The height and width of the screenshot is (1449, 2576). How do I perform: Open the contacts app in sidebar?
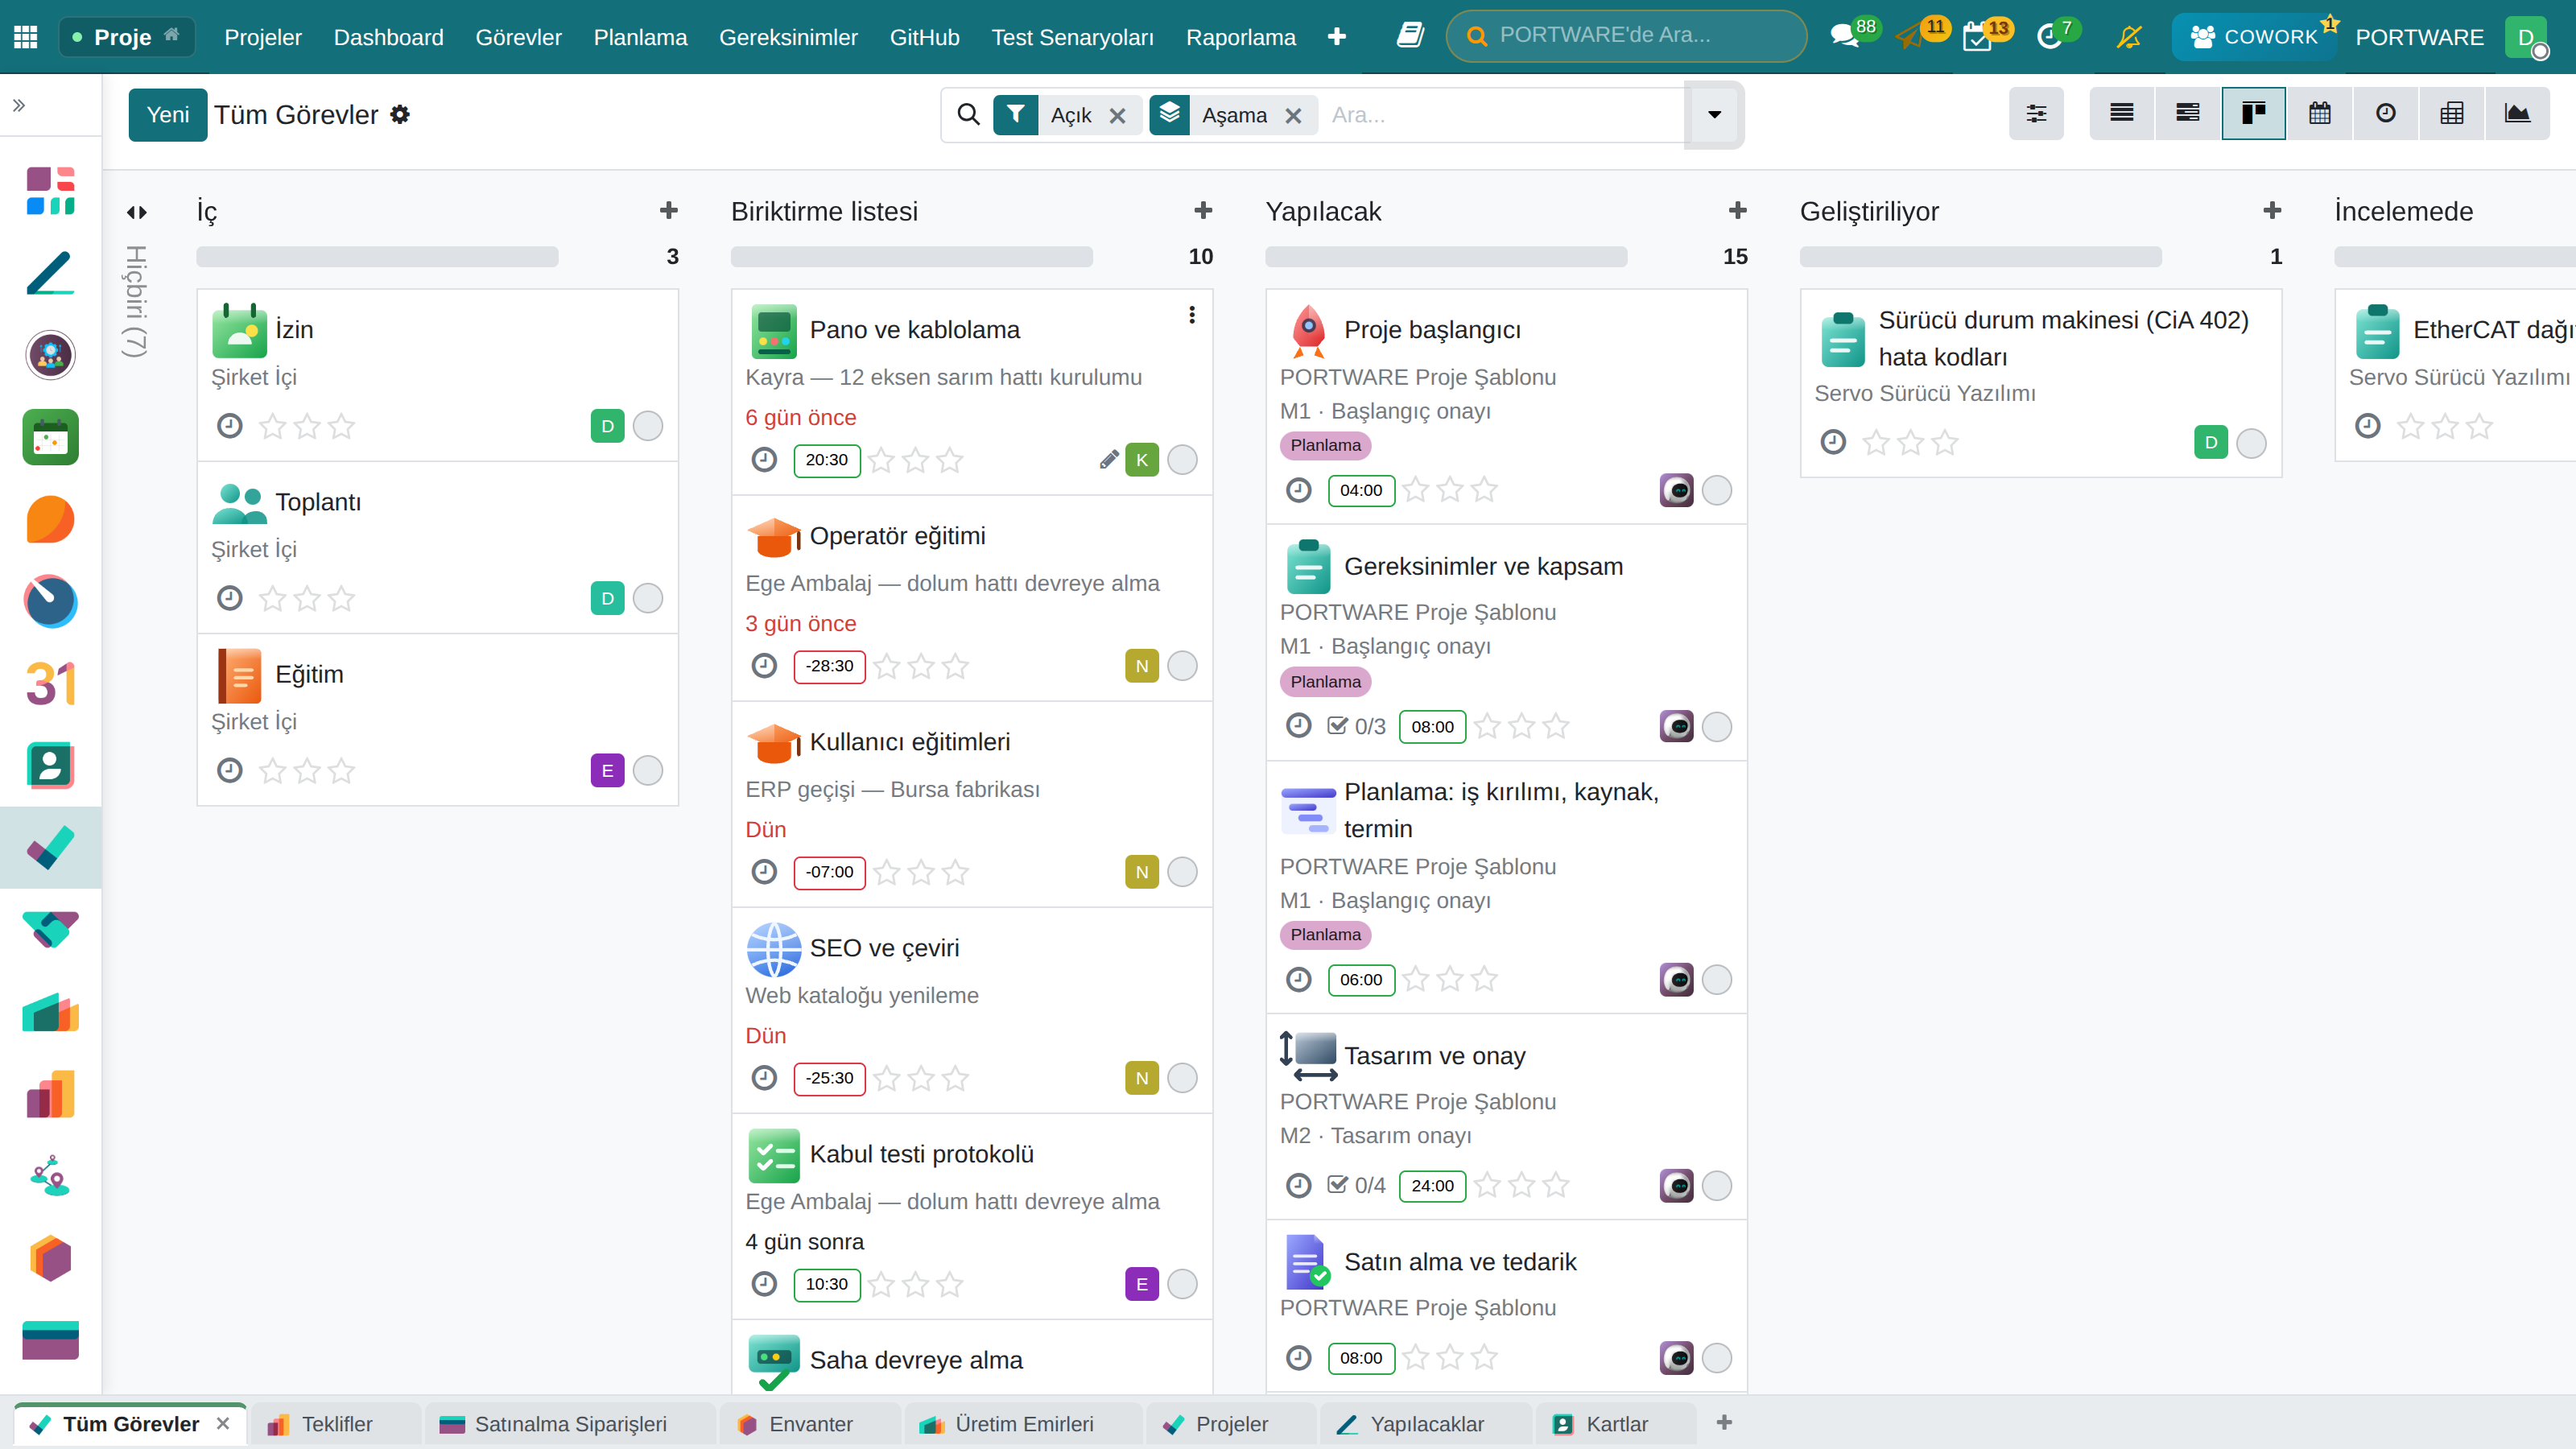[50, 765]
